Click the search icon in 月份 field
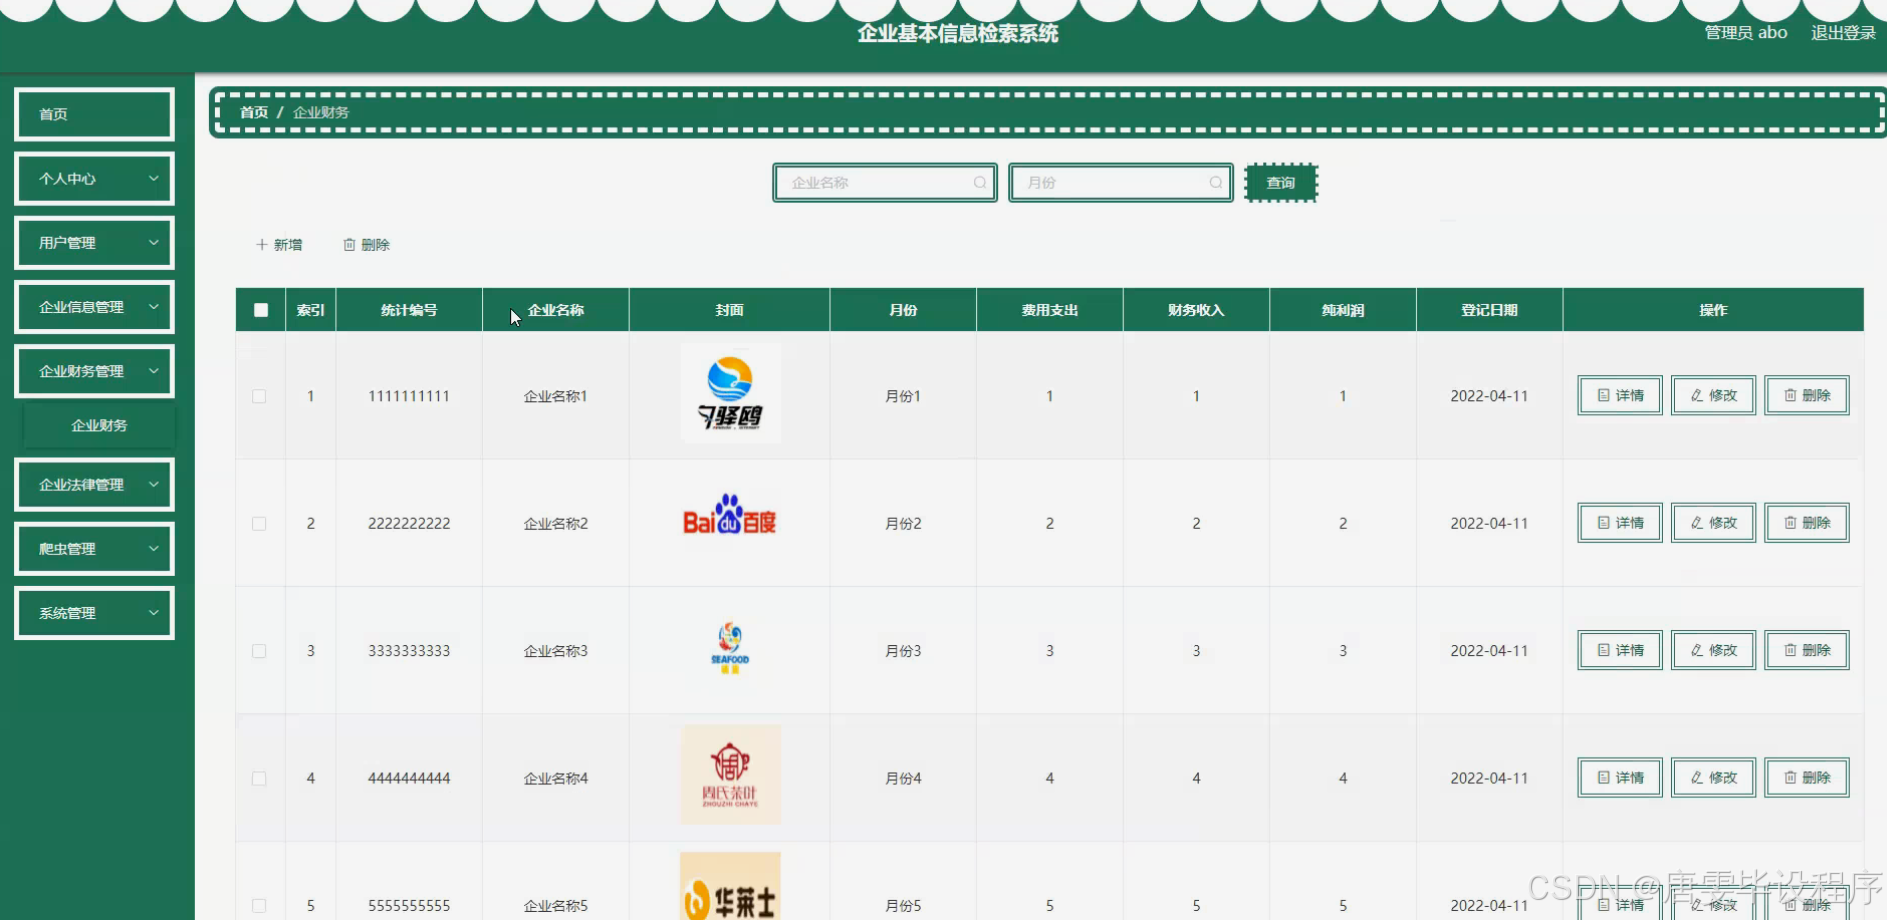Image resolution: width=1887 pixels, height=920 pixels. (x=1215, y=183)
